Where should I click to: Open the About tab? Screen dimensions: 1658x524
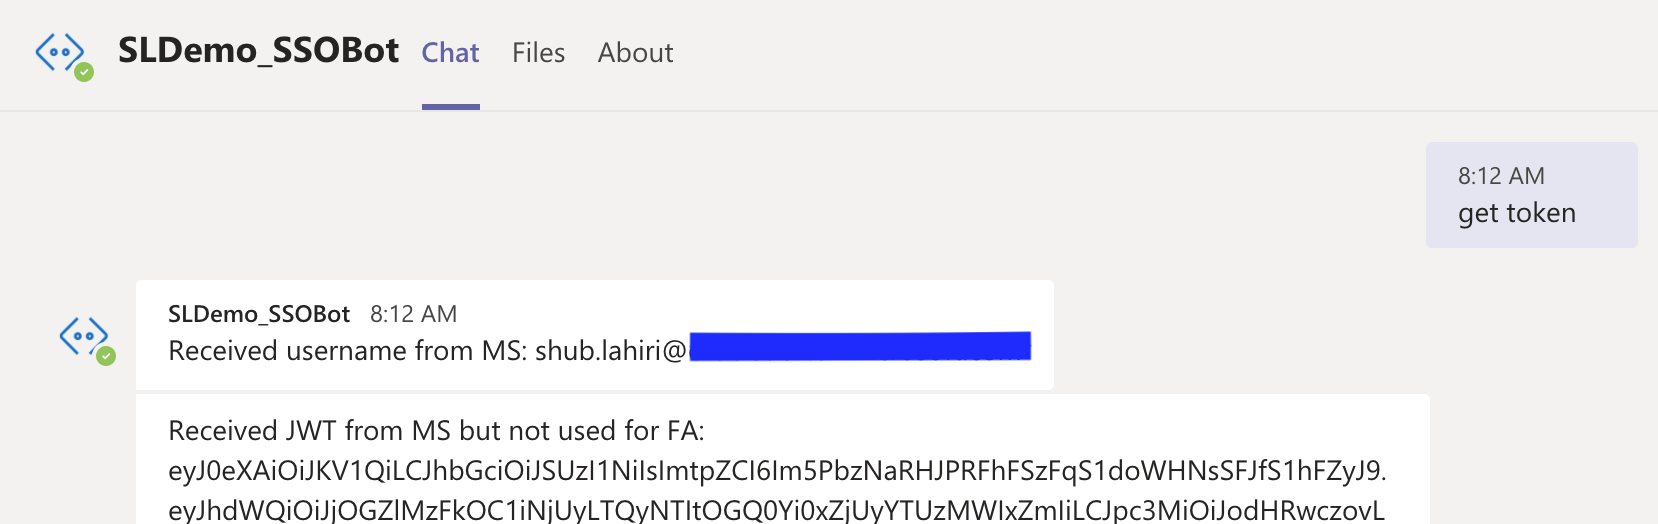coord(635,53)
